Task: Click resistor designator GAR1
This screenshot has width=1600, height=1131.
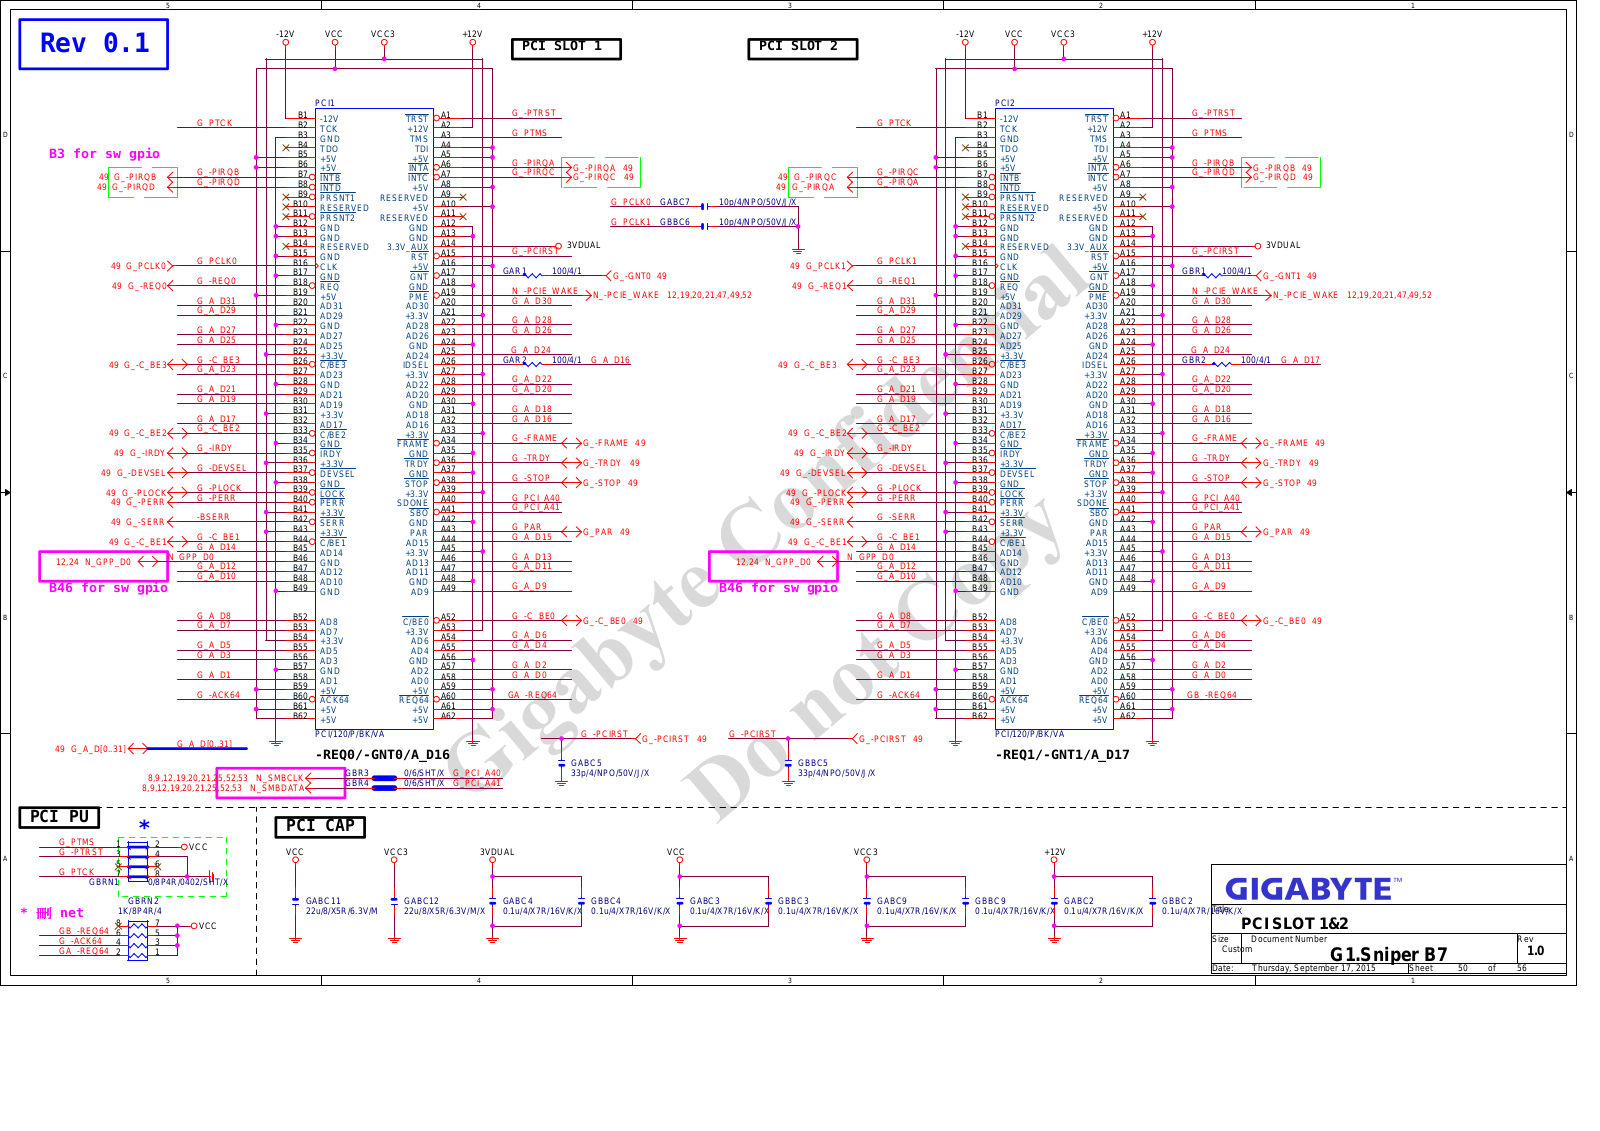Action: (x=514, y=271)
